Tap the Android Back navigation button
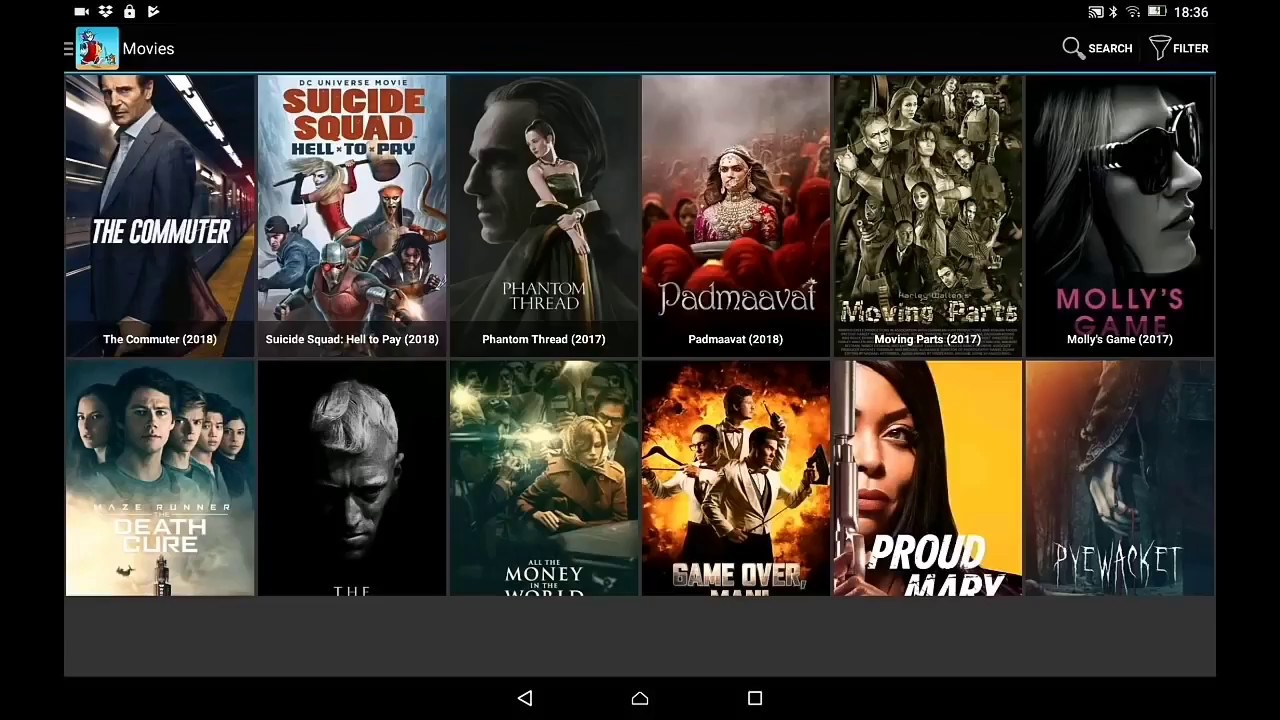The image size is (1280, 720). tap(525, 698)
